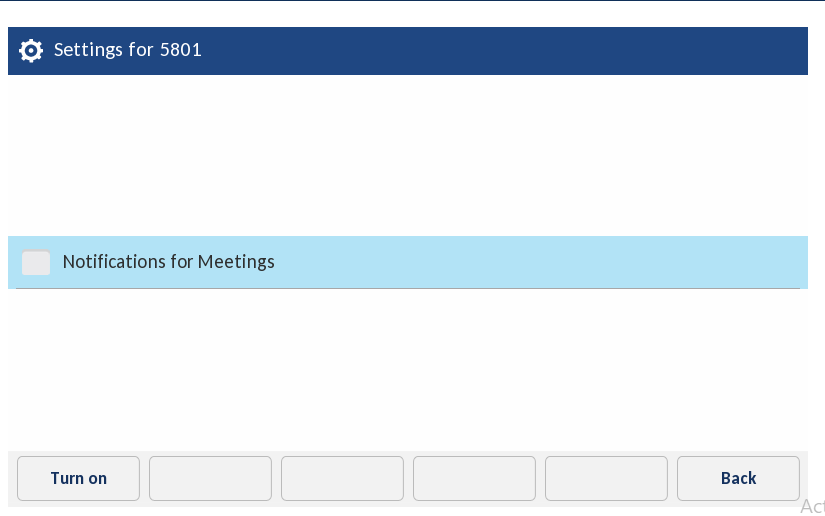Select the Notifications for Meetings label text

click(x=168, y=262)
